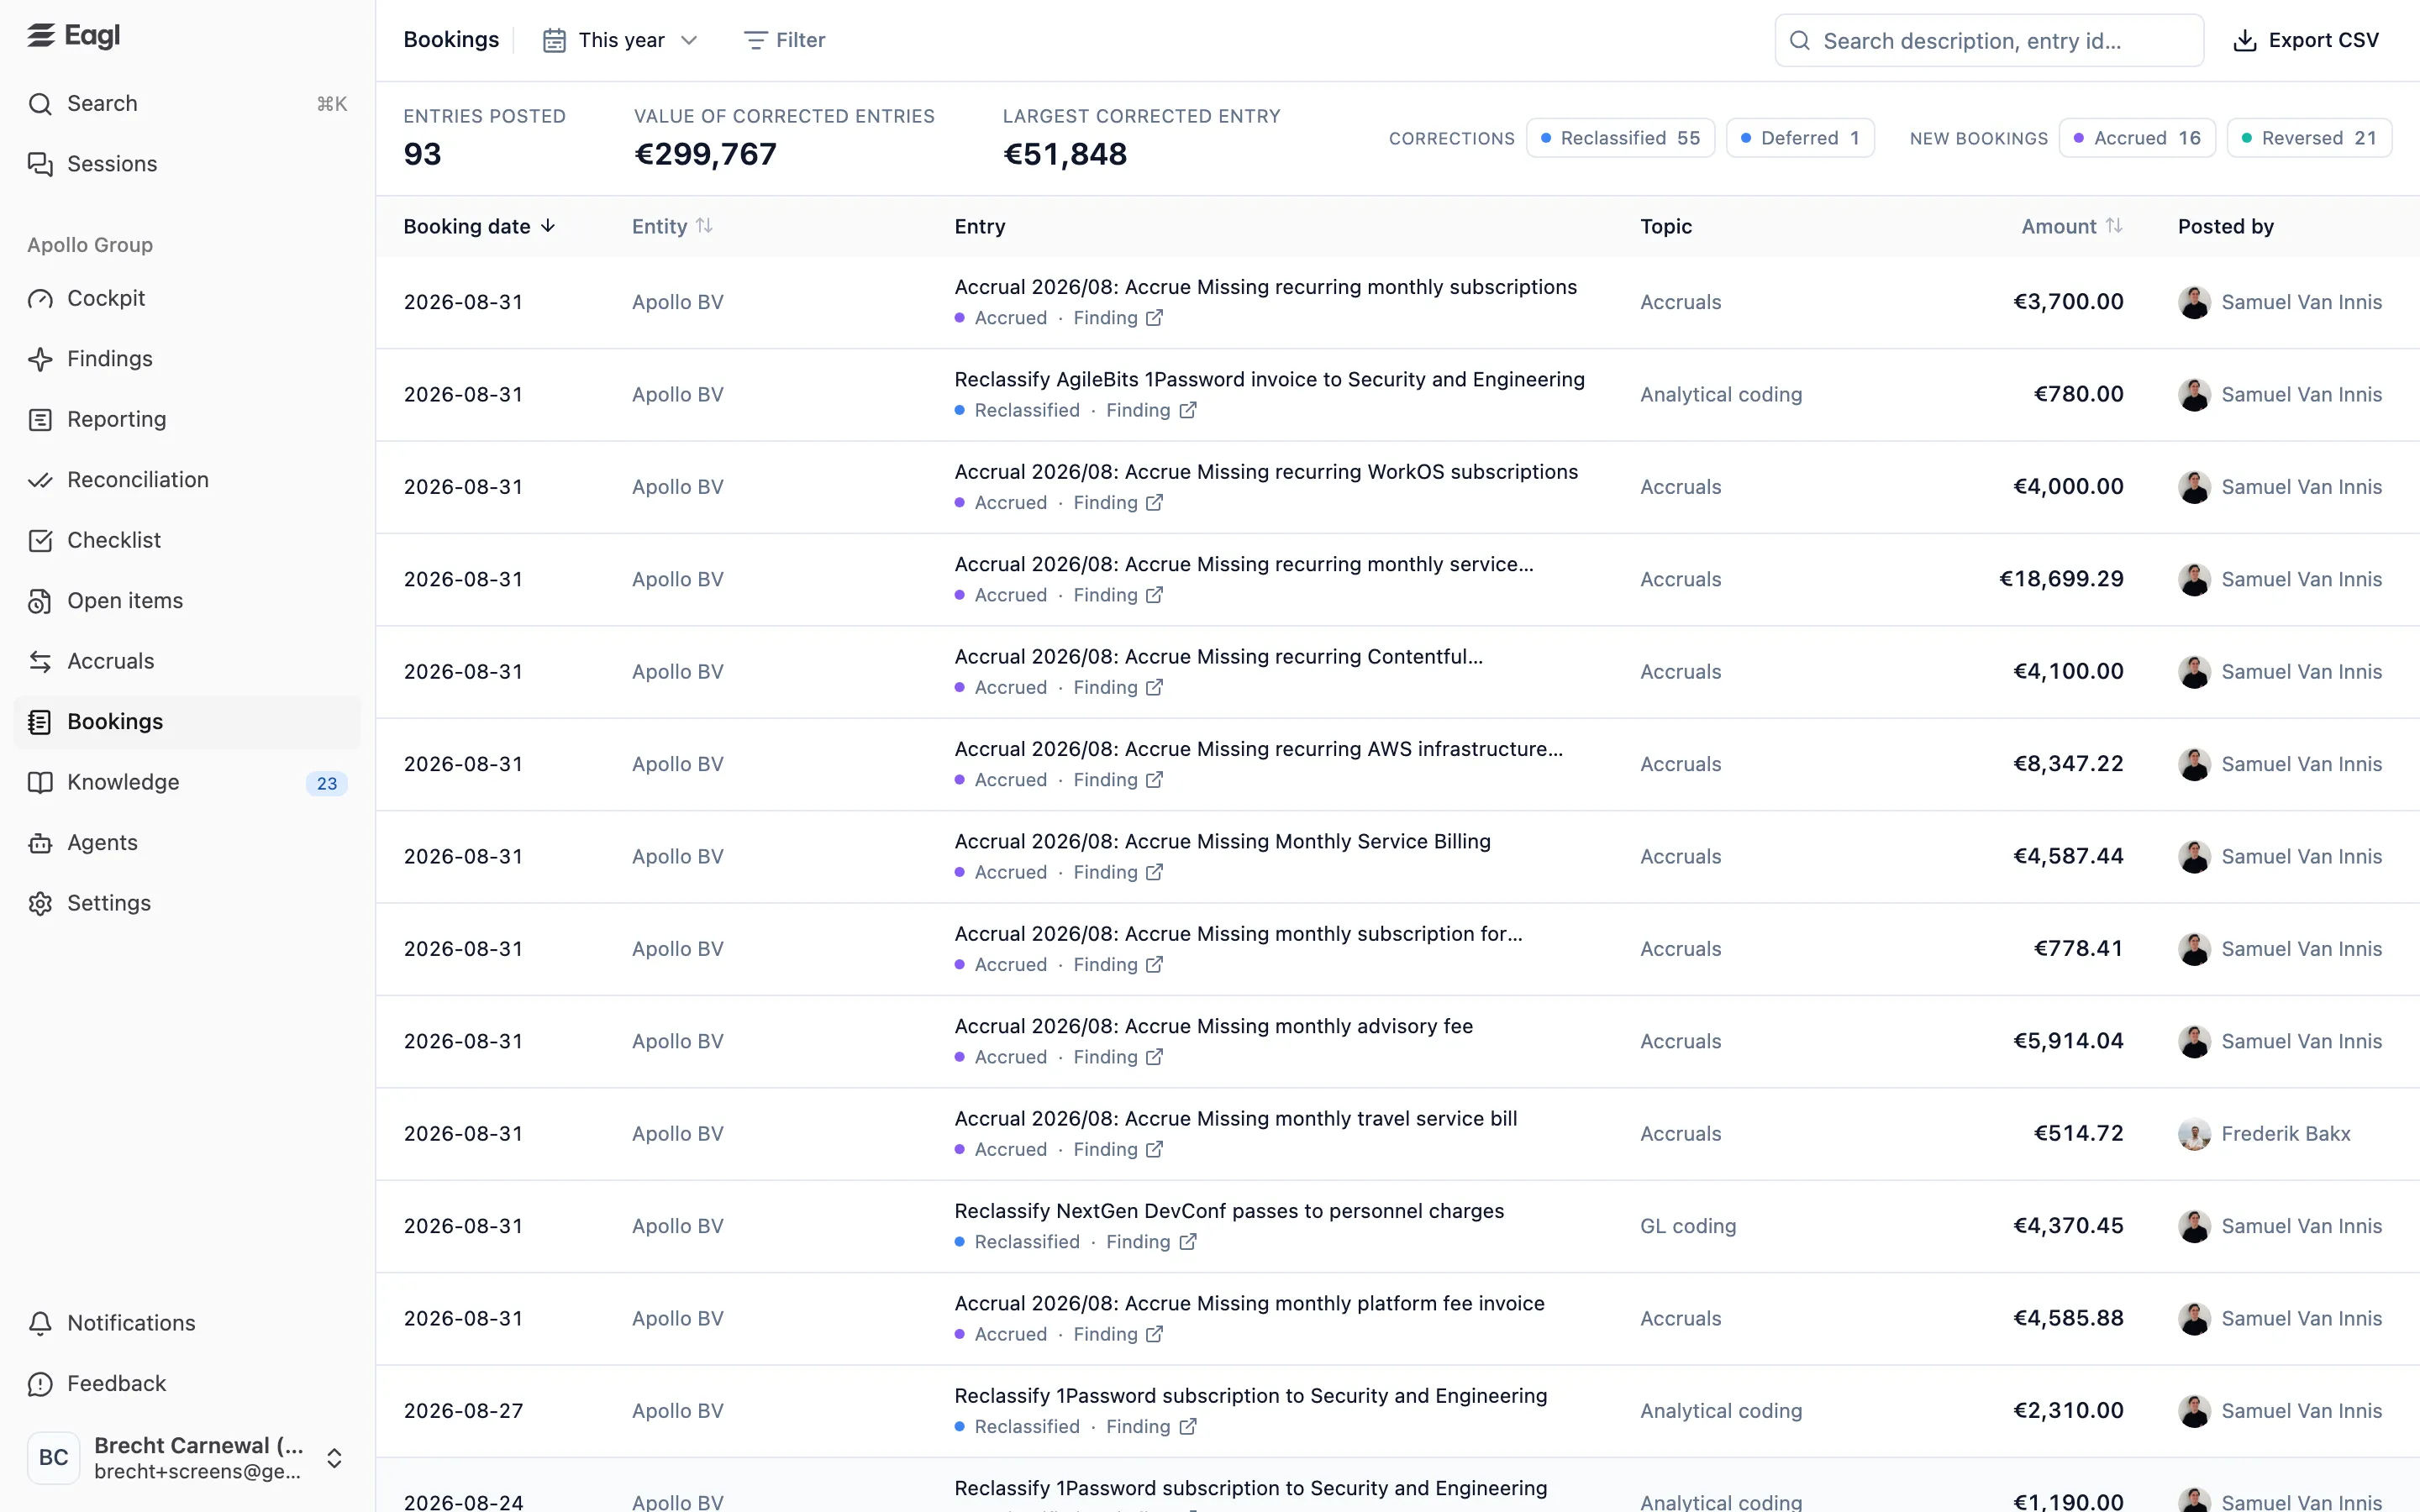
Task: Sort by Booking date column header
Action: tap(479, 227)
